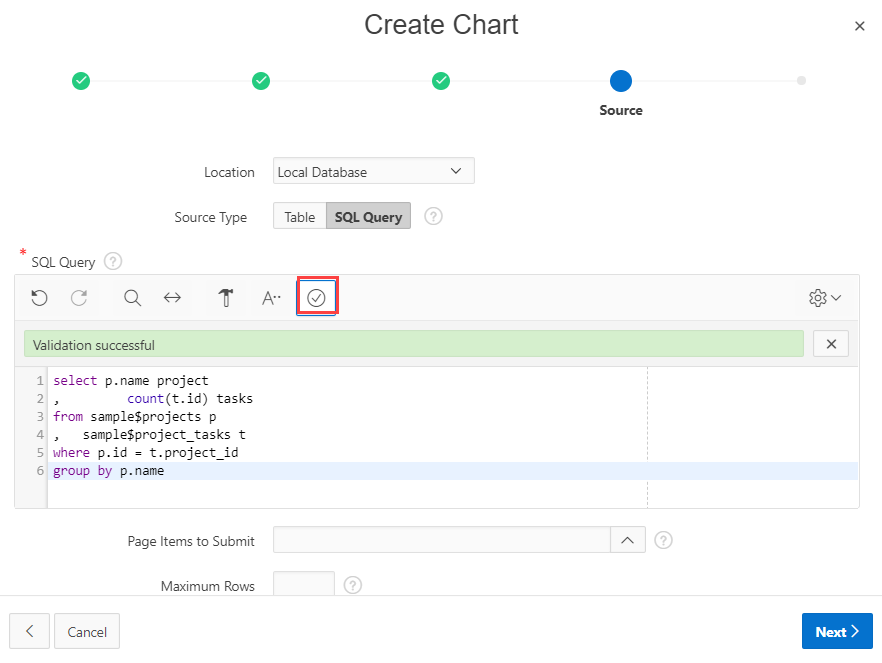Go to the first completed wizard step
882x663 pixels.
tap(81, 81)
